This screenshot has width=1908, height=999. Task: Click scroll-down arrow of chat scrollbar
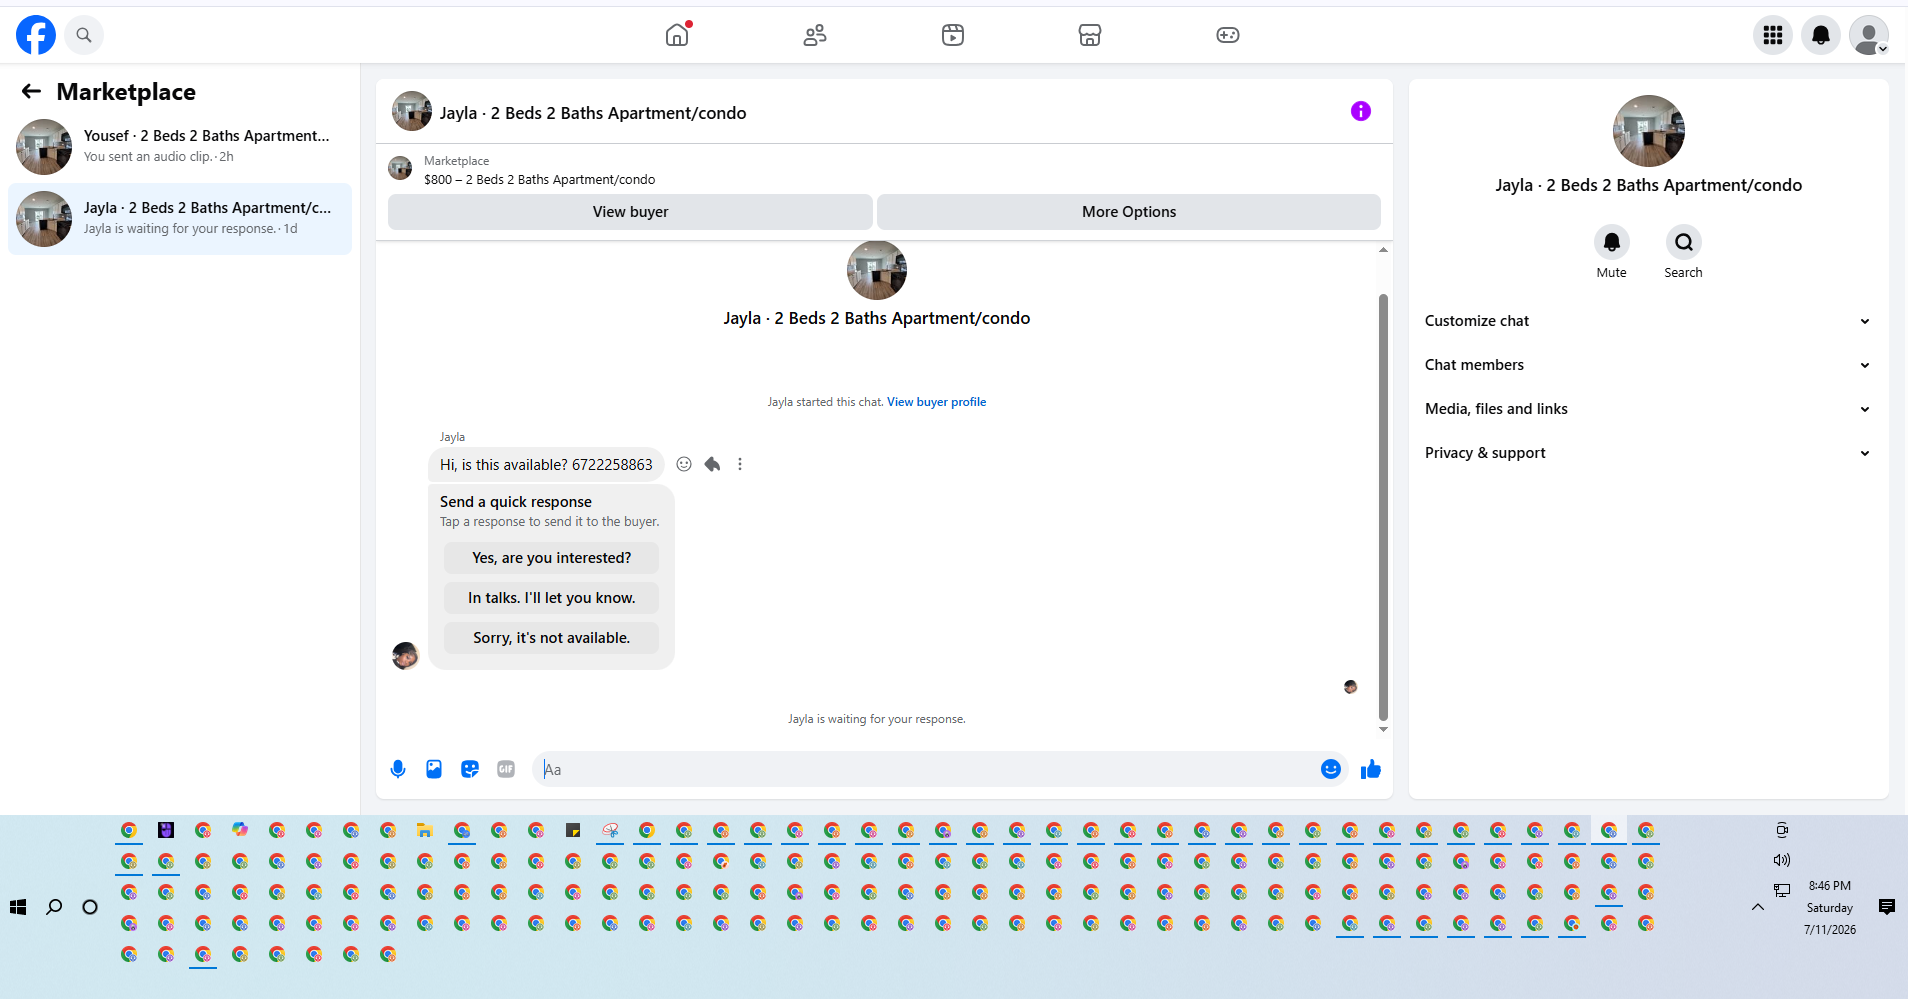tap(1383, 729)
